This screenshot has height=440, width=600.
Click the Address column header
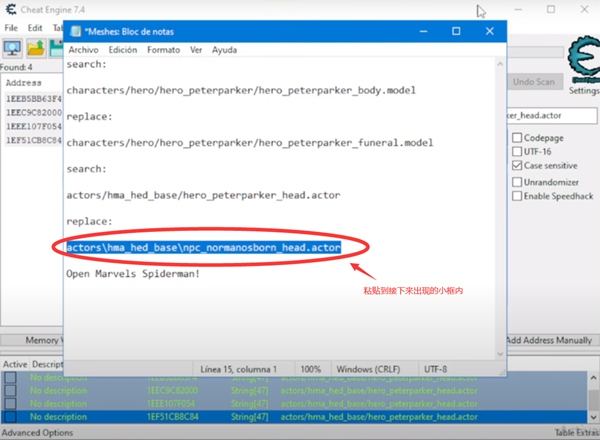point(24,83)
